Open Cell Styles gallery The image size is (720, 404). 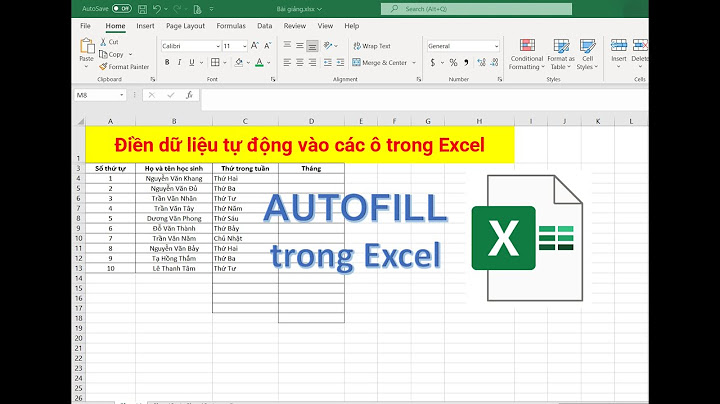point(588,54)
